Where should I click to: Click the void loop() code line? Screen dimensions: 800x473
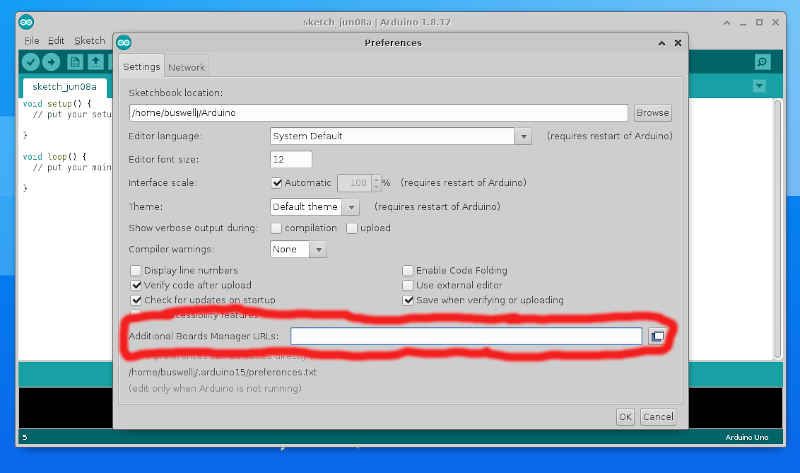tap(55, 157)
